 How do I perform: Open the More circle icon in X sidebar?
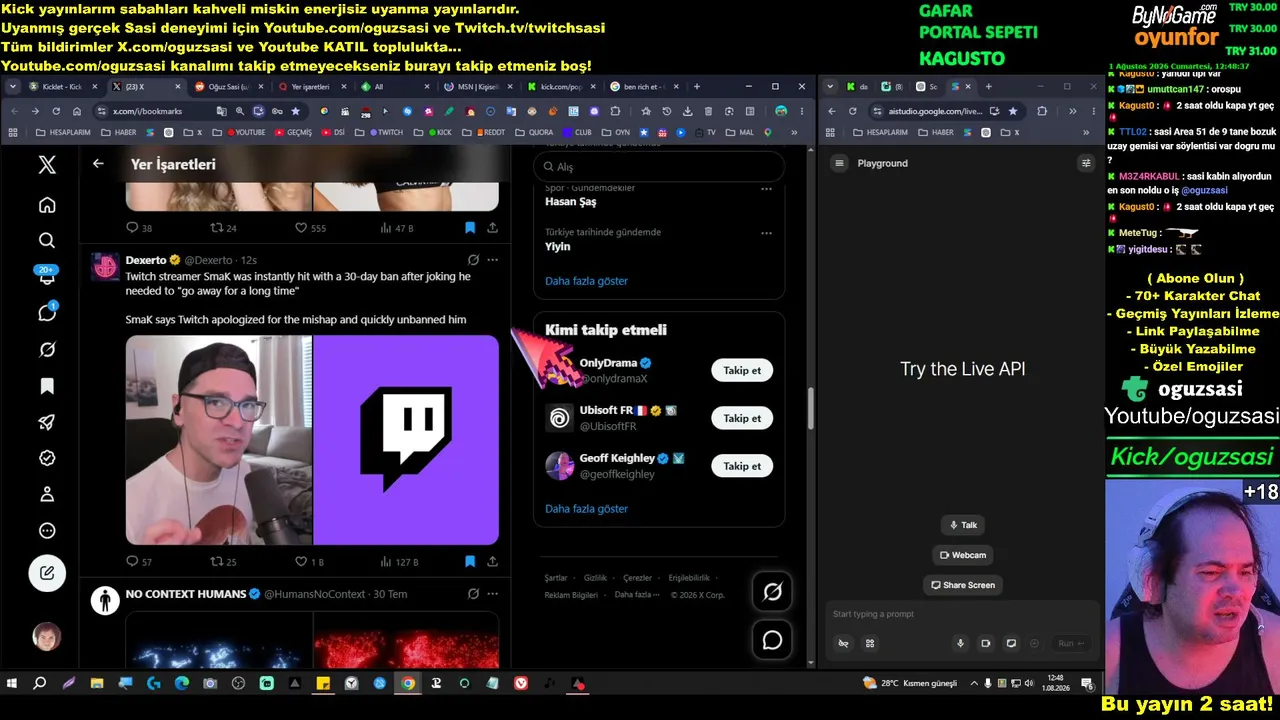click(47, 531)
